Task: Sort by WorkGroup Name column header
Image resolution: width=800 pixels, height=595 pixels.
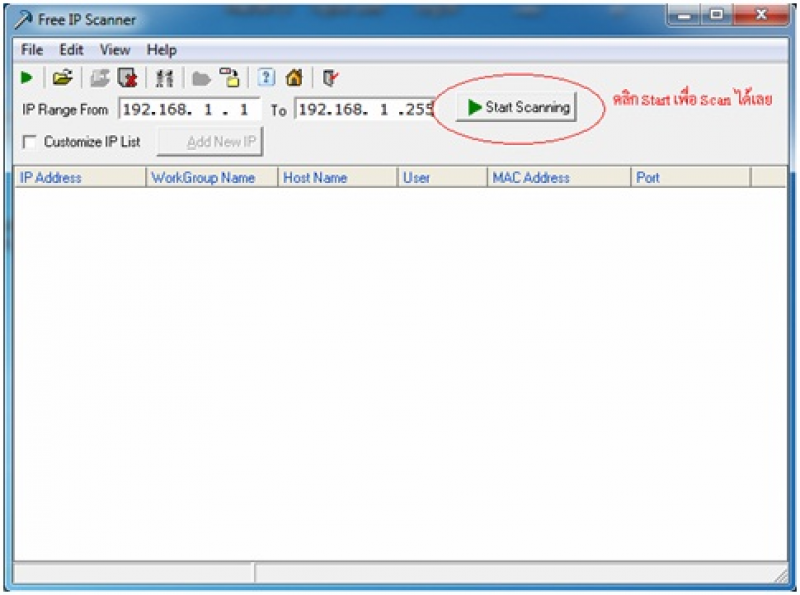Action: coord(212,178)
